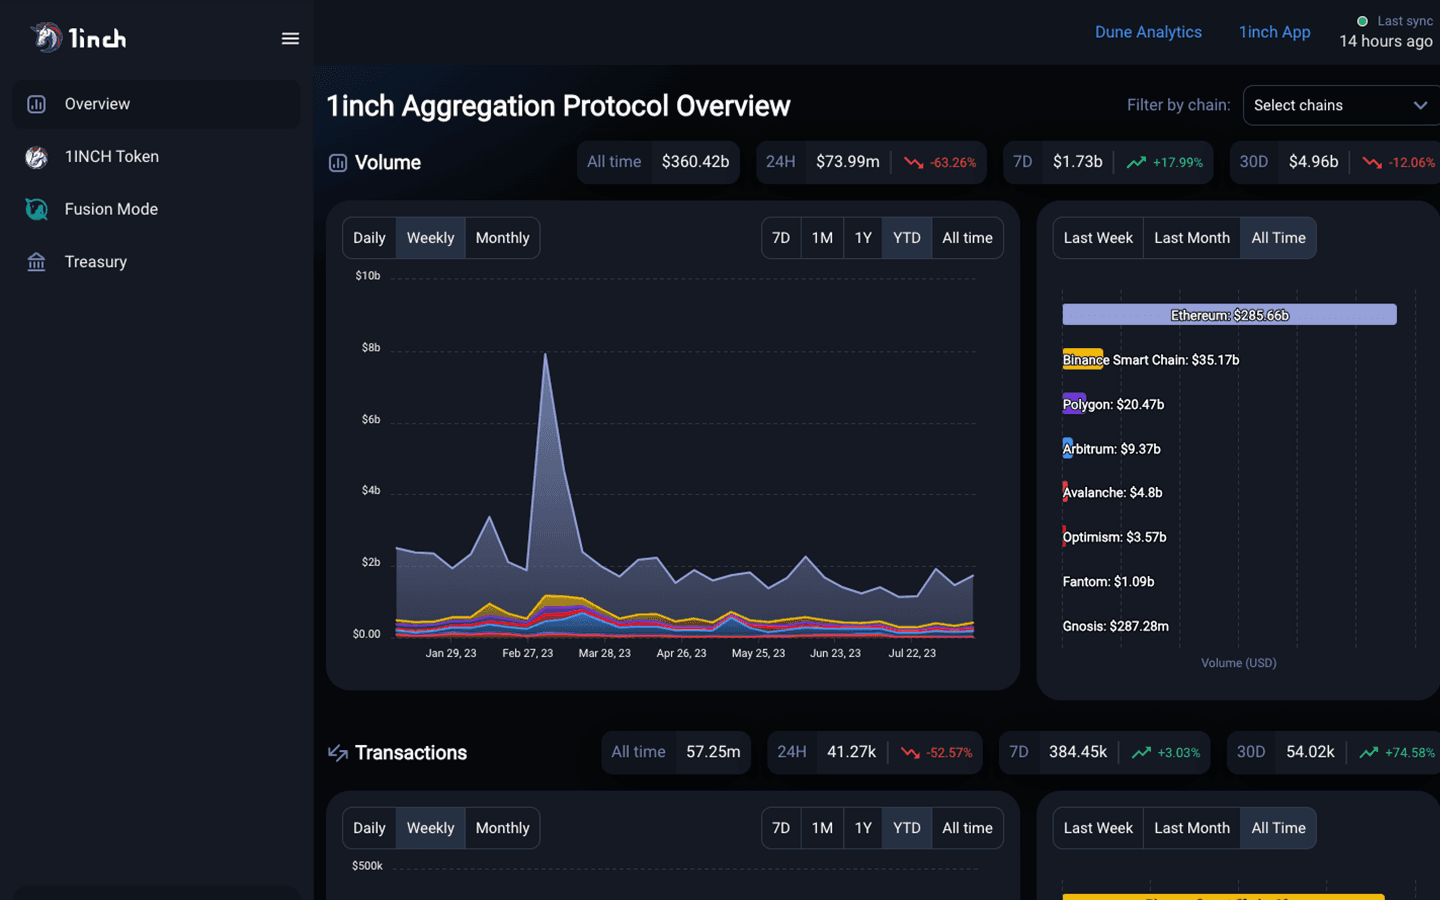Expand chain filter using chevron arrow

click(x=1420, y=105)
